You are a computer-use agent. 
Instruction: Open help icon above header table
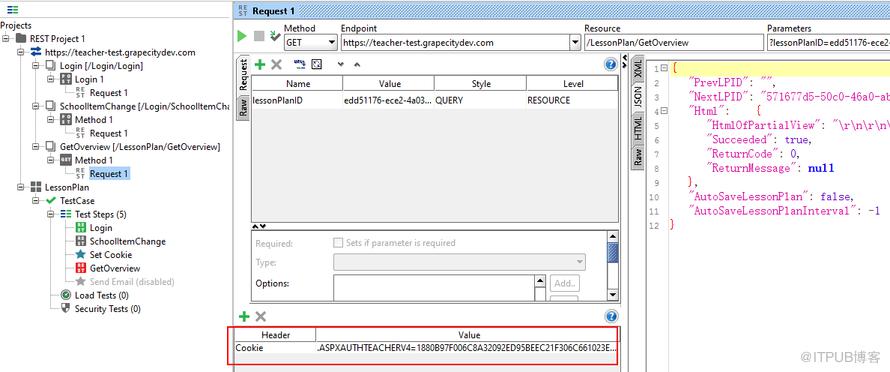point(611,316)
